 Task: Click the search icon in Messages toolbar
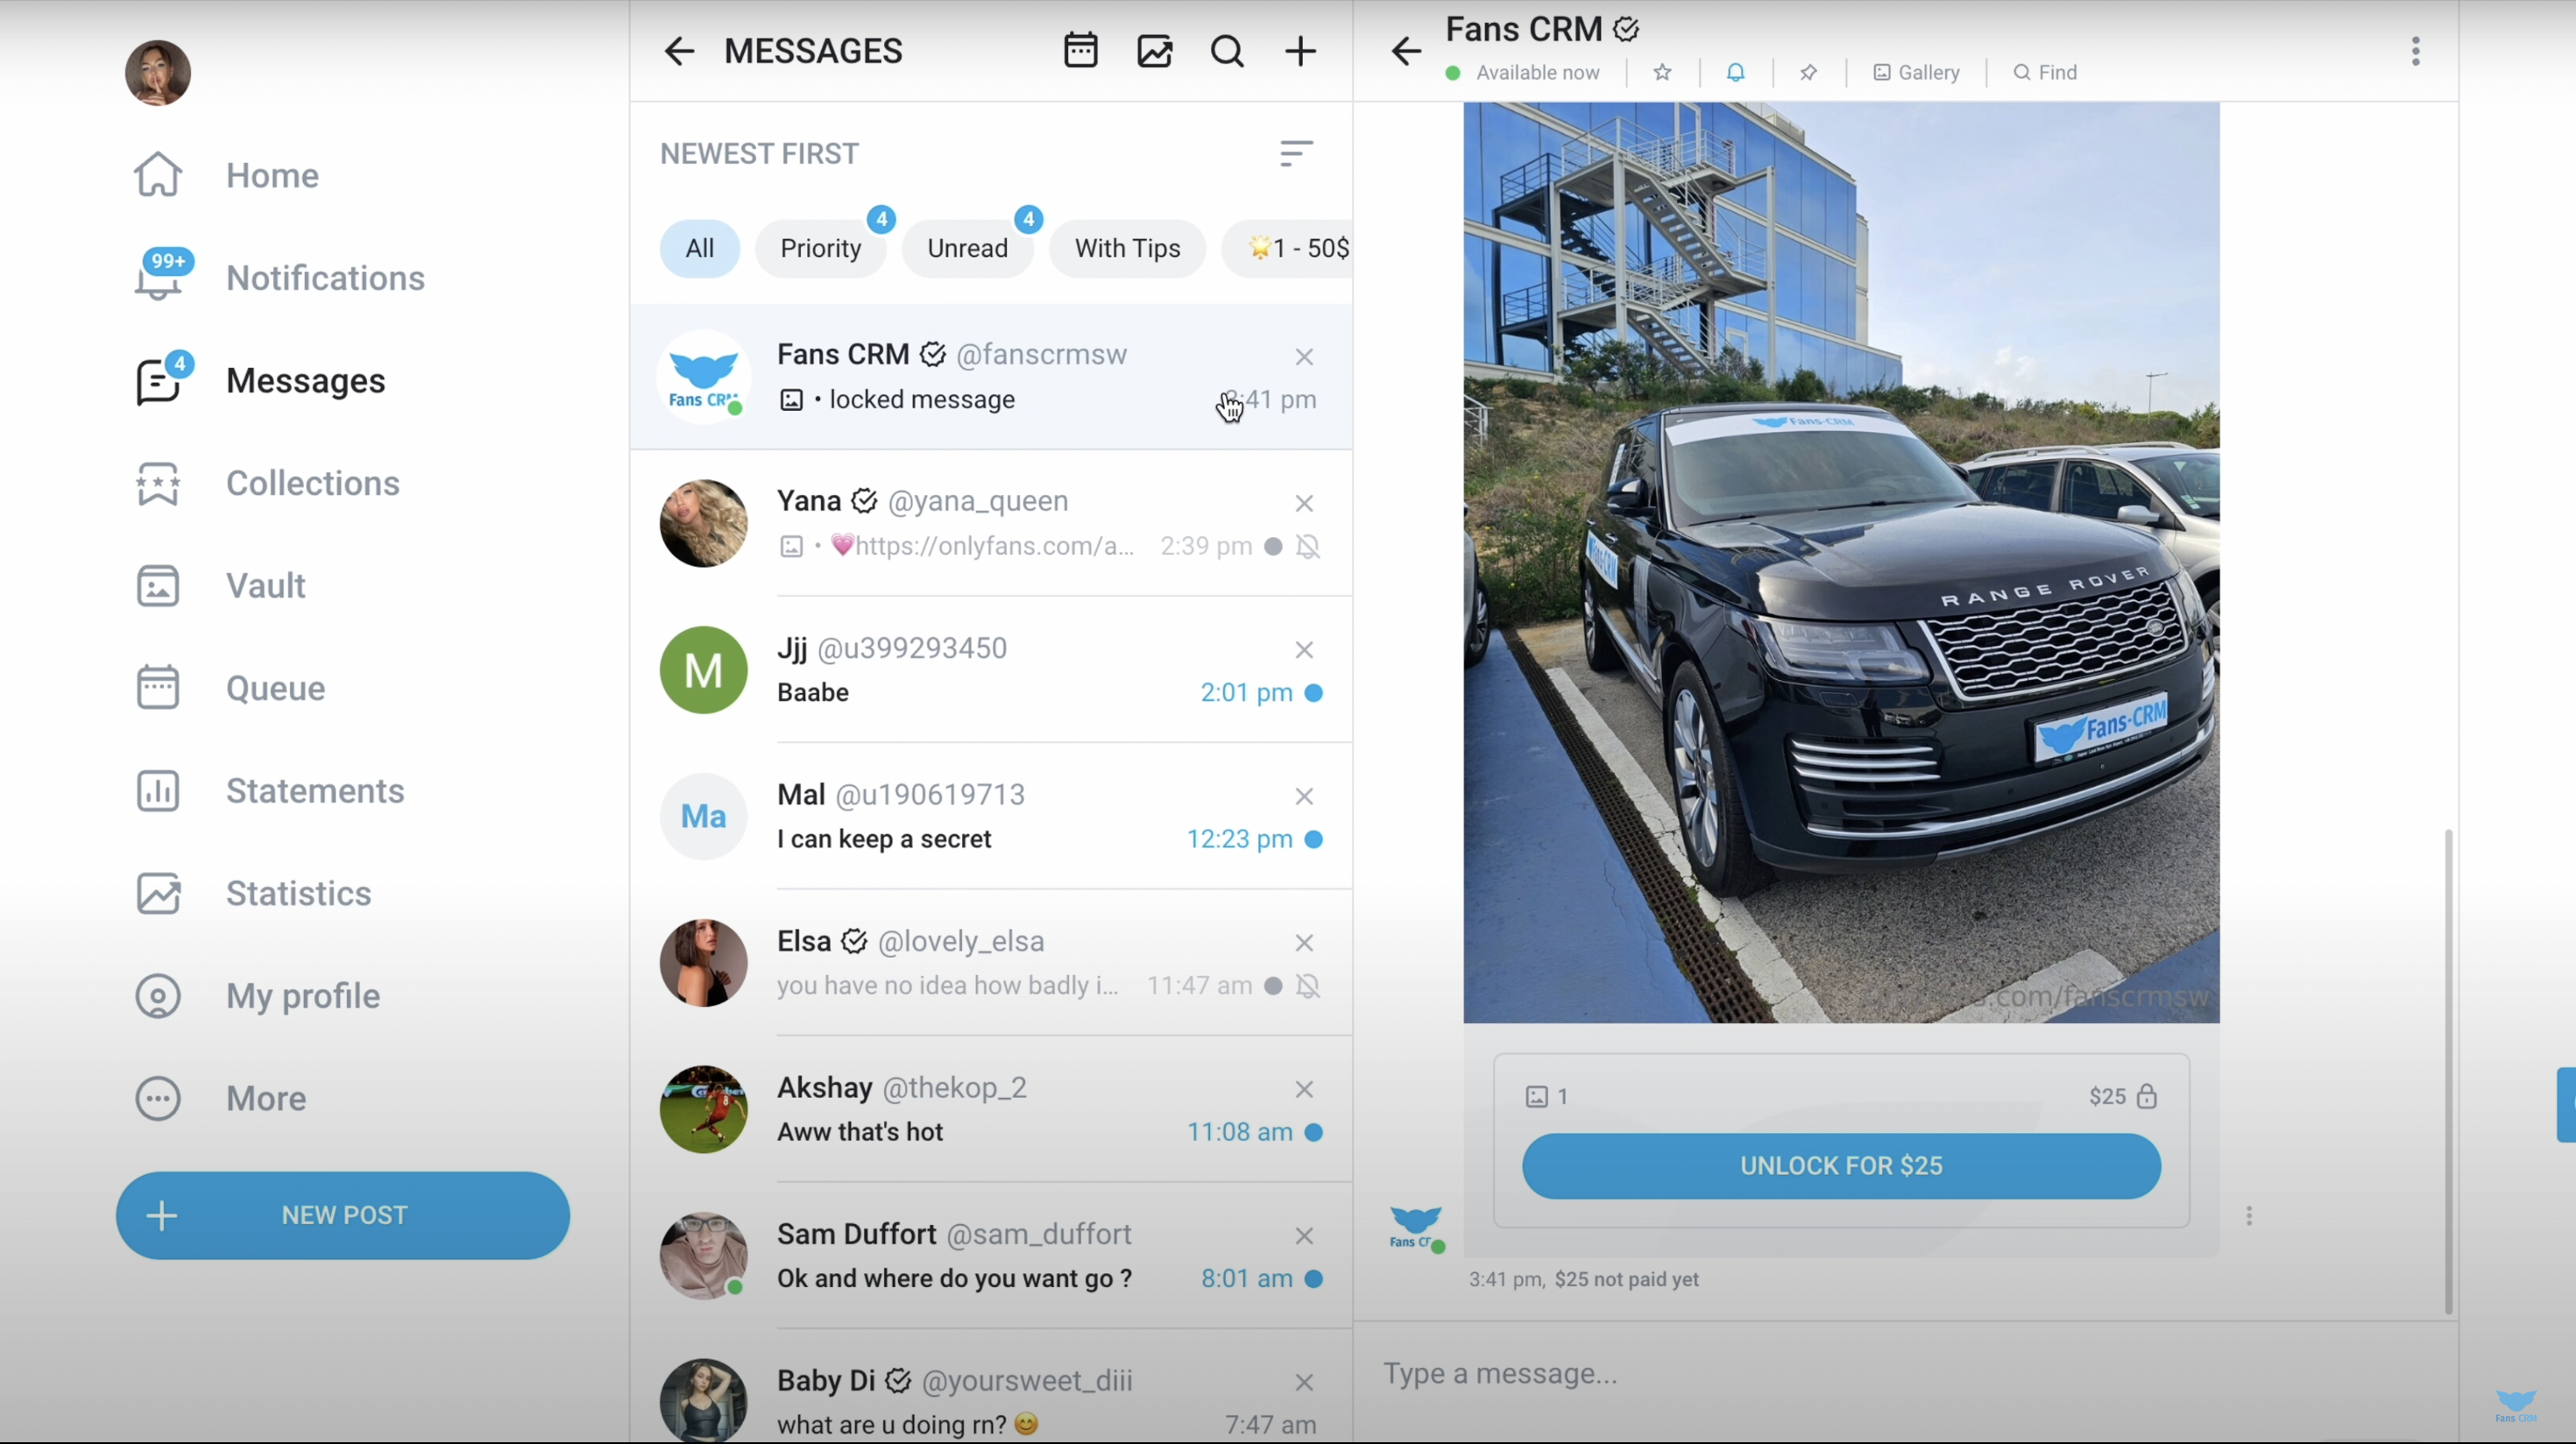[x=1228, y=50]
